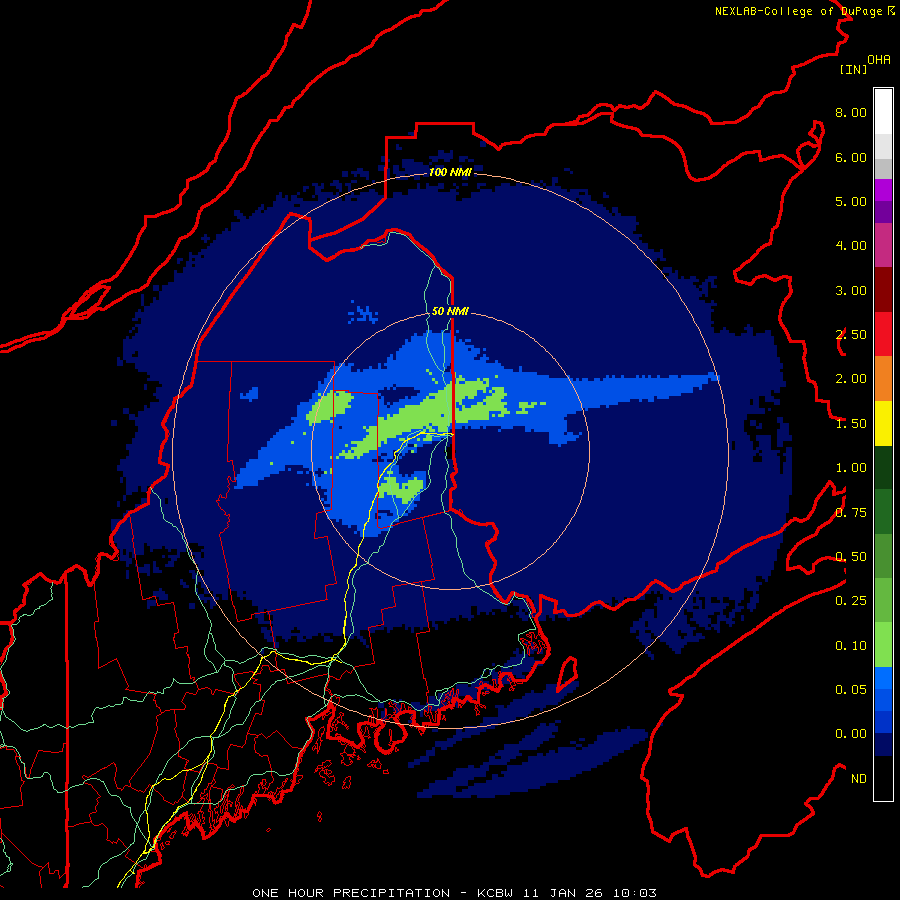Click the 8.00 legend value

point(851,112)
